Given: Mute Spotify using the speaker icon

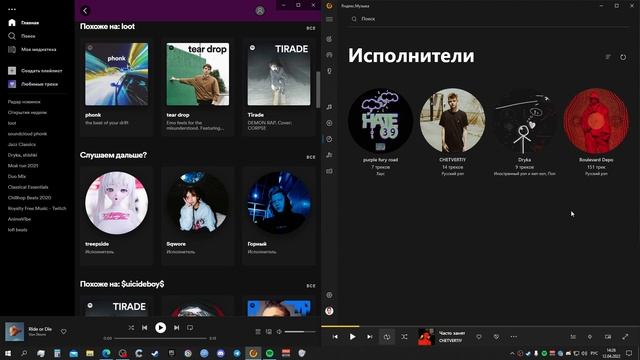Looking at the screenshot, I should click(279, 332).
